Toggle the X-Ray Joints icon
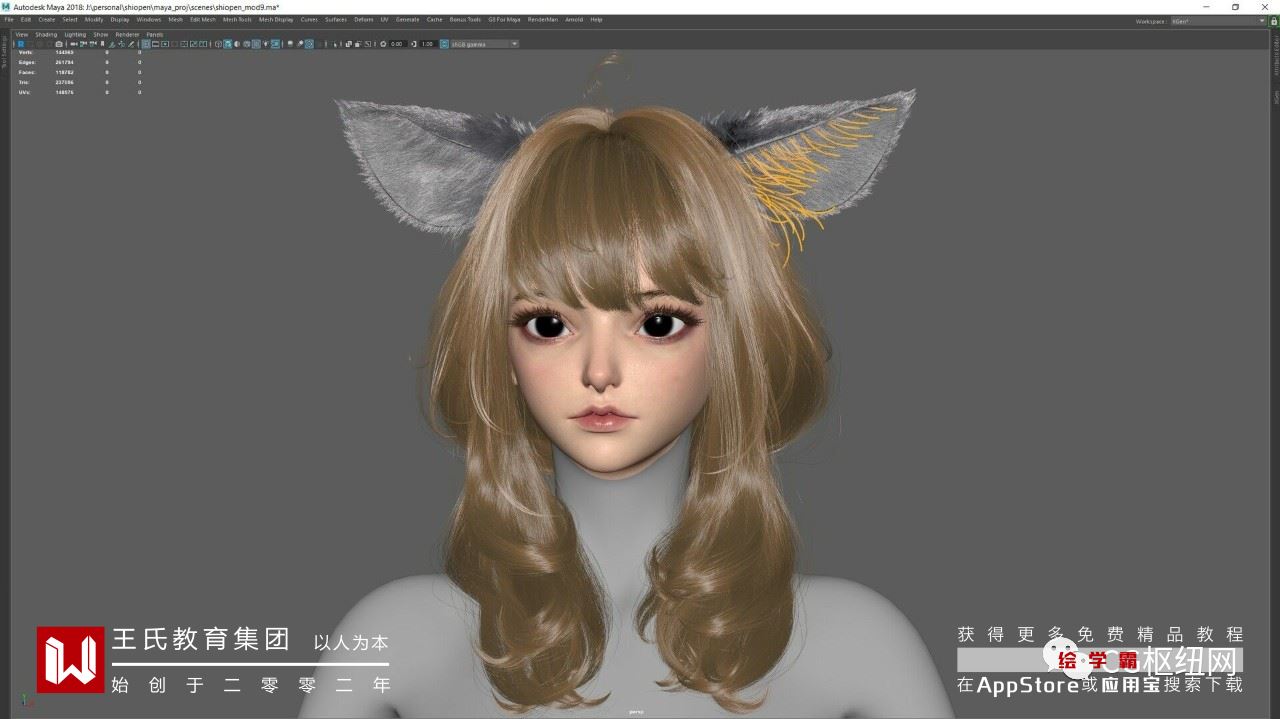 367,44
